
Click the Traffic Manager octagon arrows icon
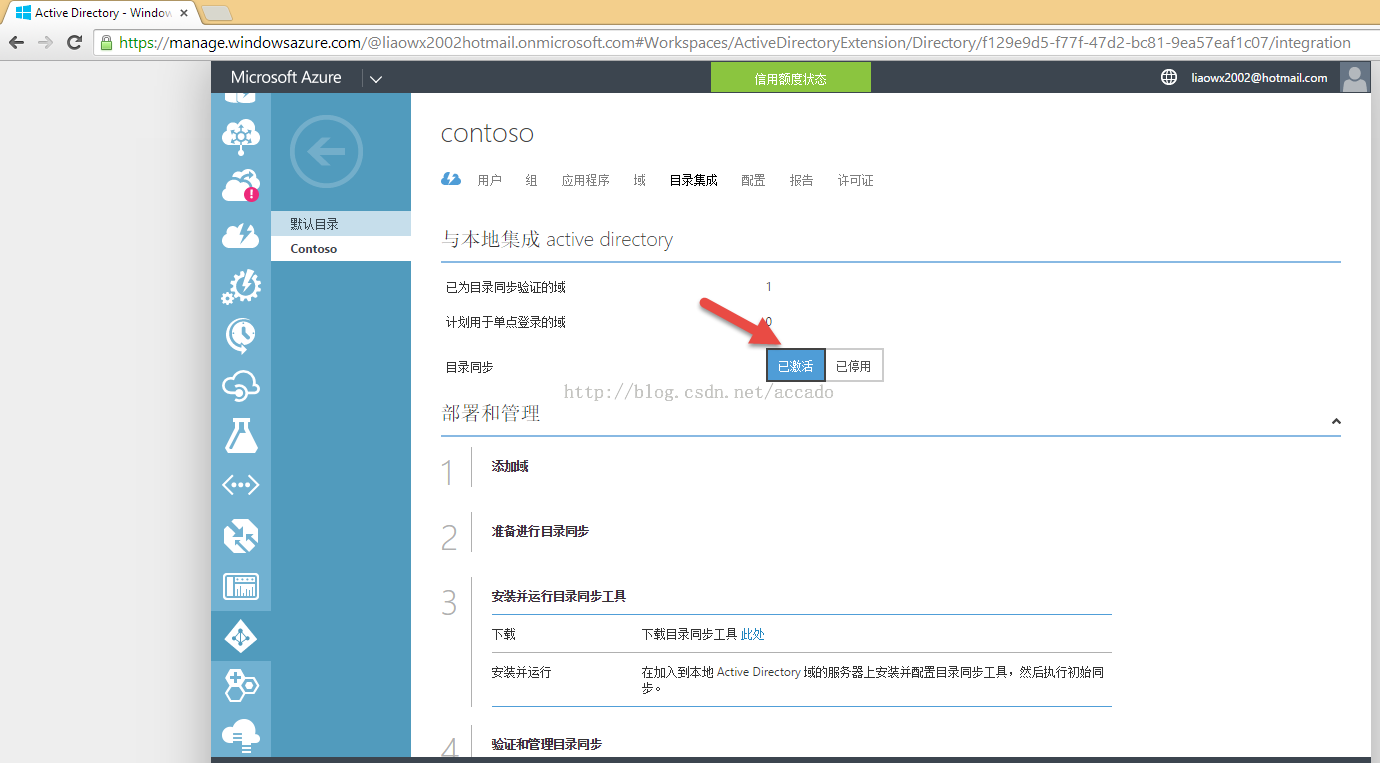click(241, 536)
